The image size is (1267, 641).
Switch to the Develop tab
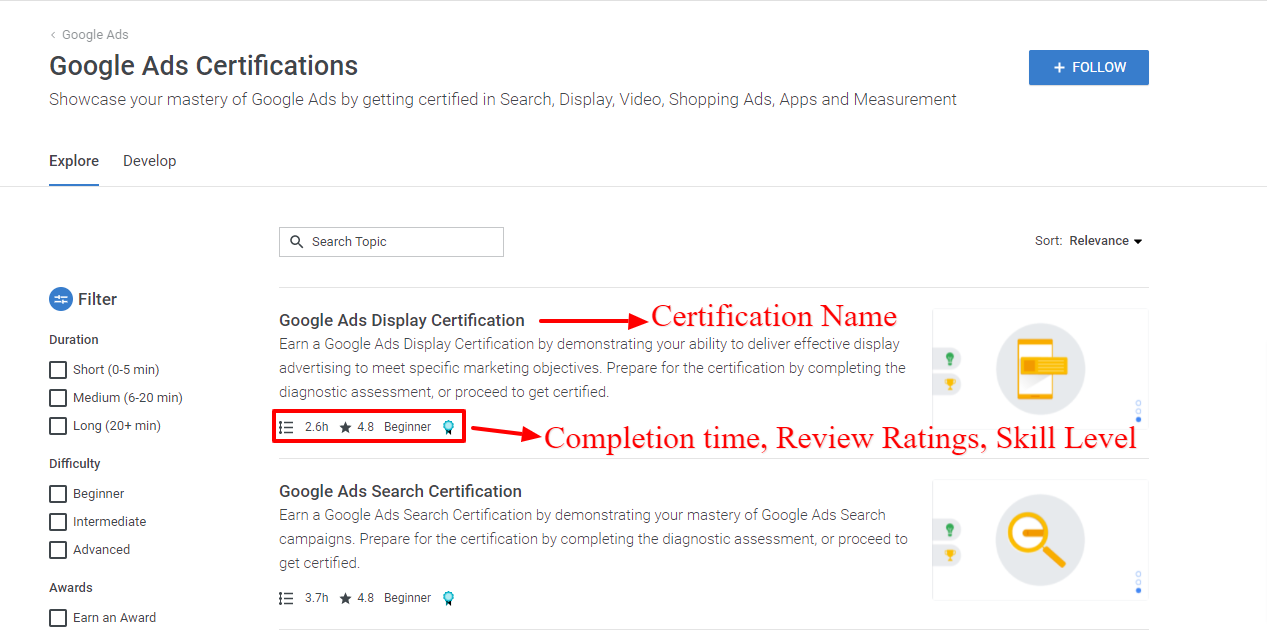[149, 161]
